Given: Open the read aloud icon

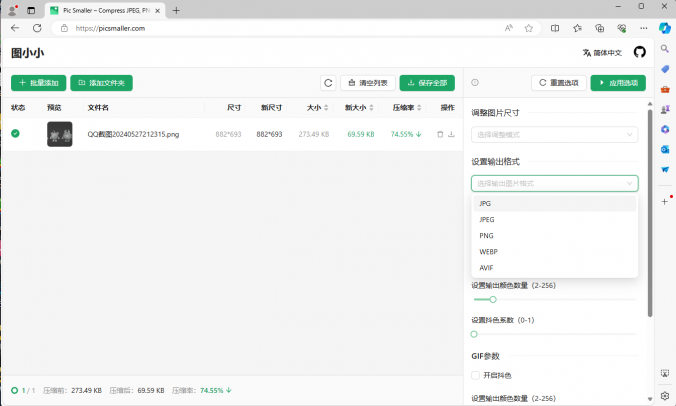Looking at the screenshot, I should pyautogui.click(x=509, y=28).
